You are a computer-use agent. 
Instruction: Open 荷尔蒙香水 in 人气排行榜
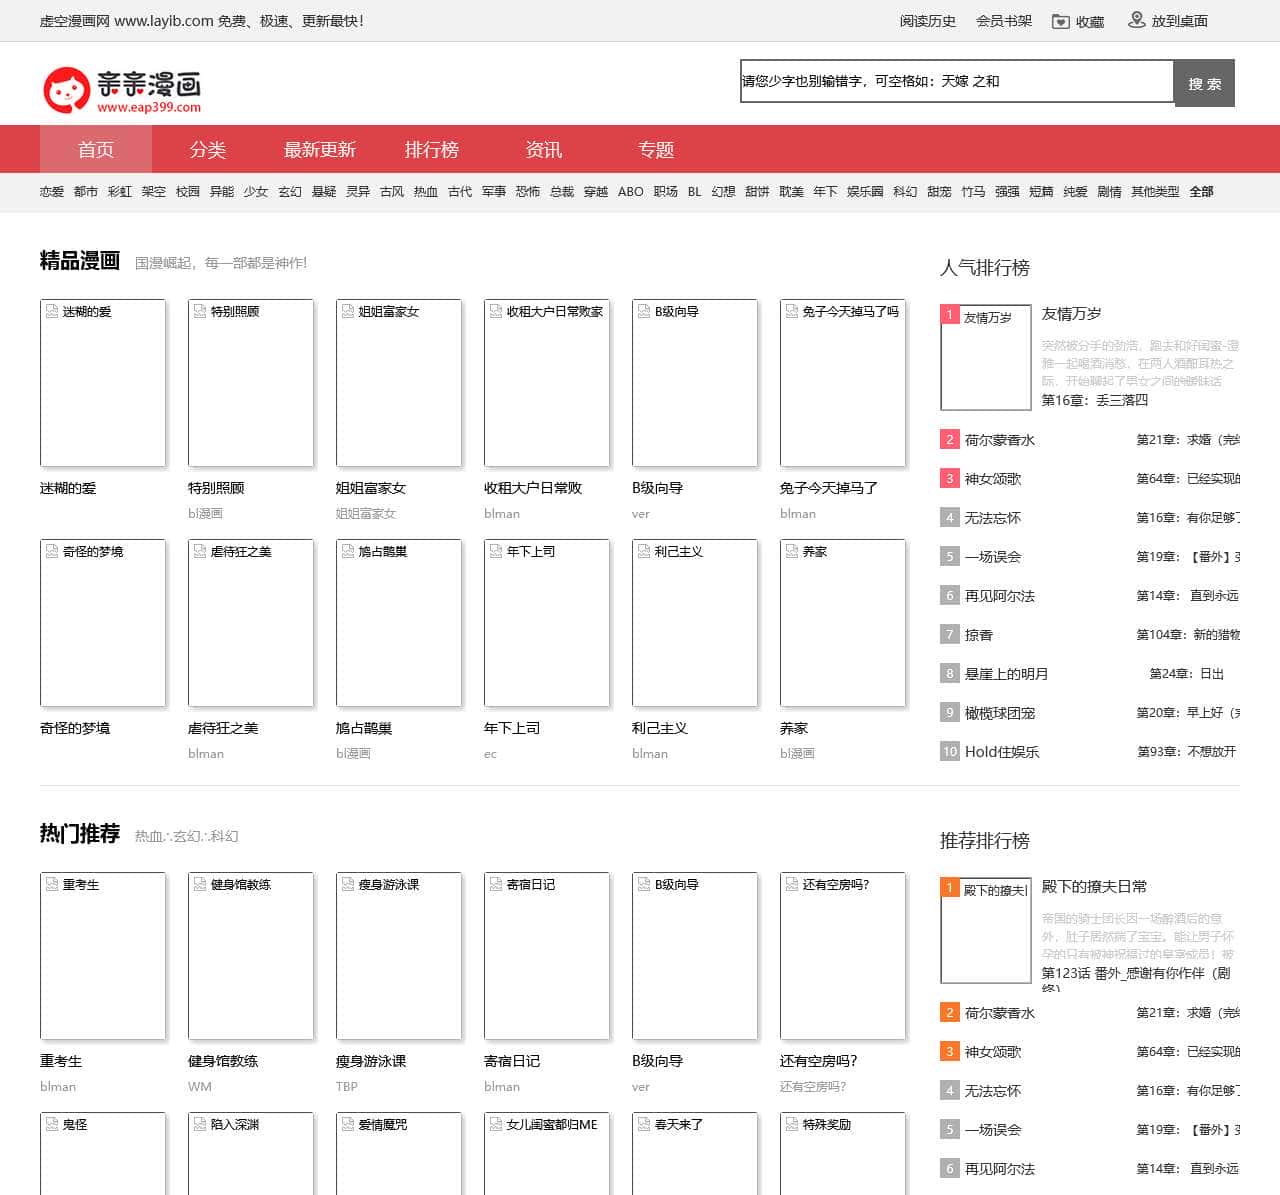pyautogui.click(x=999, y=440)
